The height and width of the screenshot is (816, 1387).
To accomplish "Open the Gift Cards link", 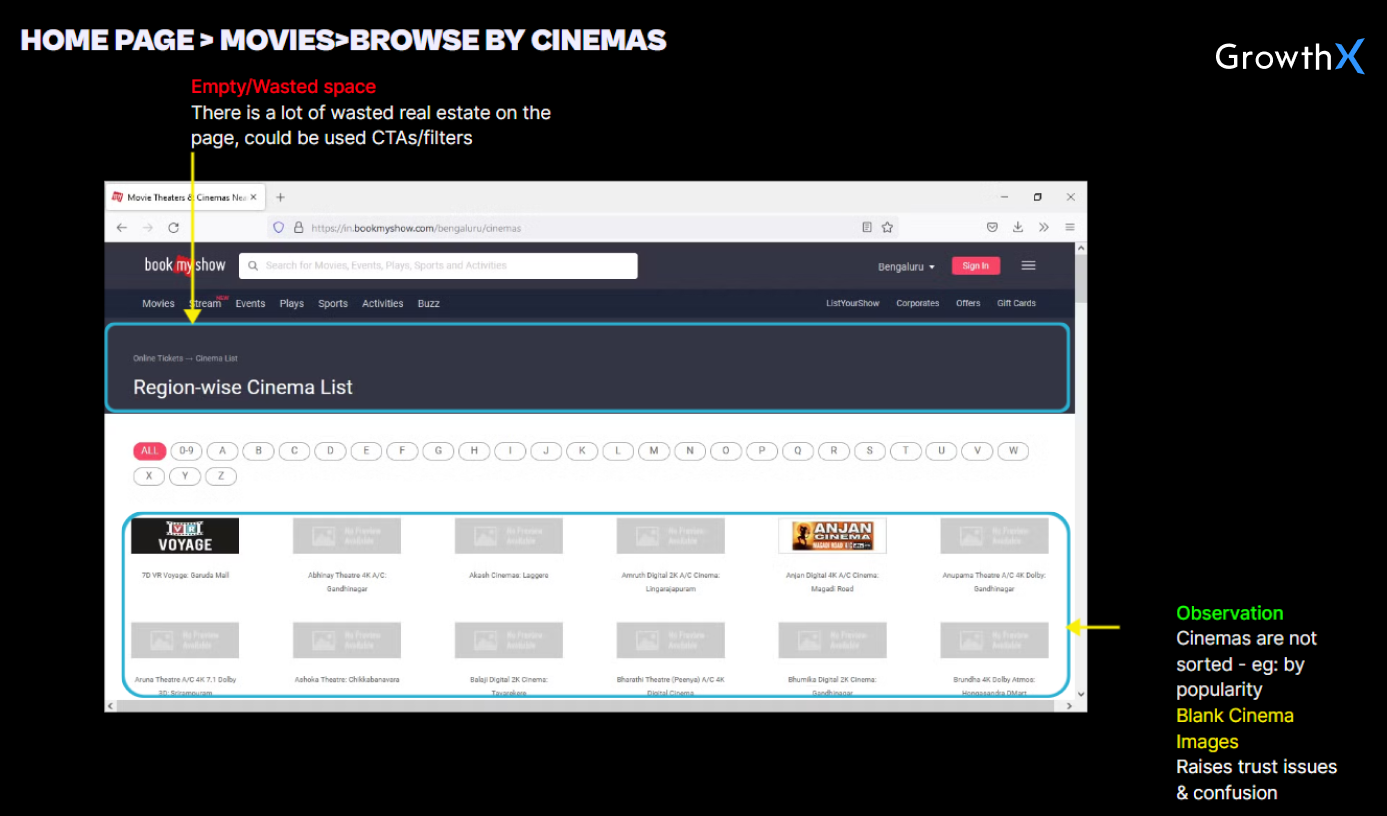I will point(1016,304).
